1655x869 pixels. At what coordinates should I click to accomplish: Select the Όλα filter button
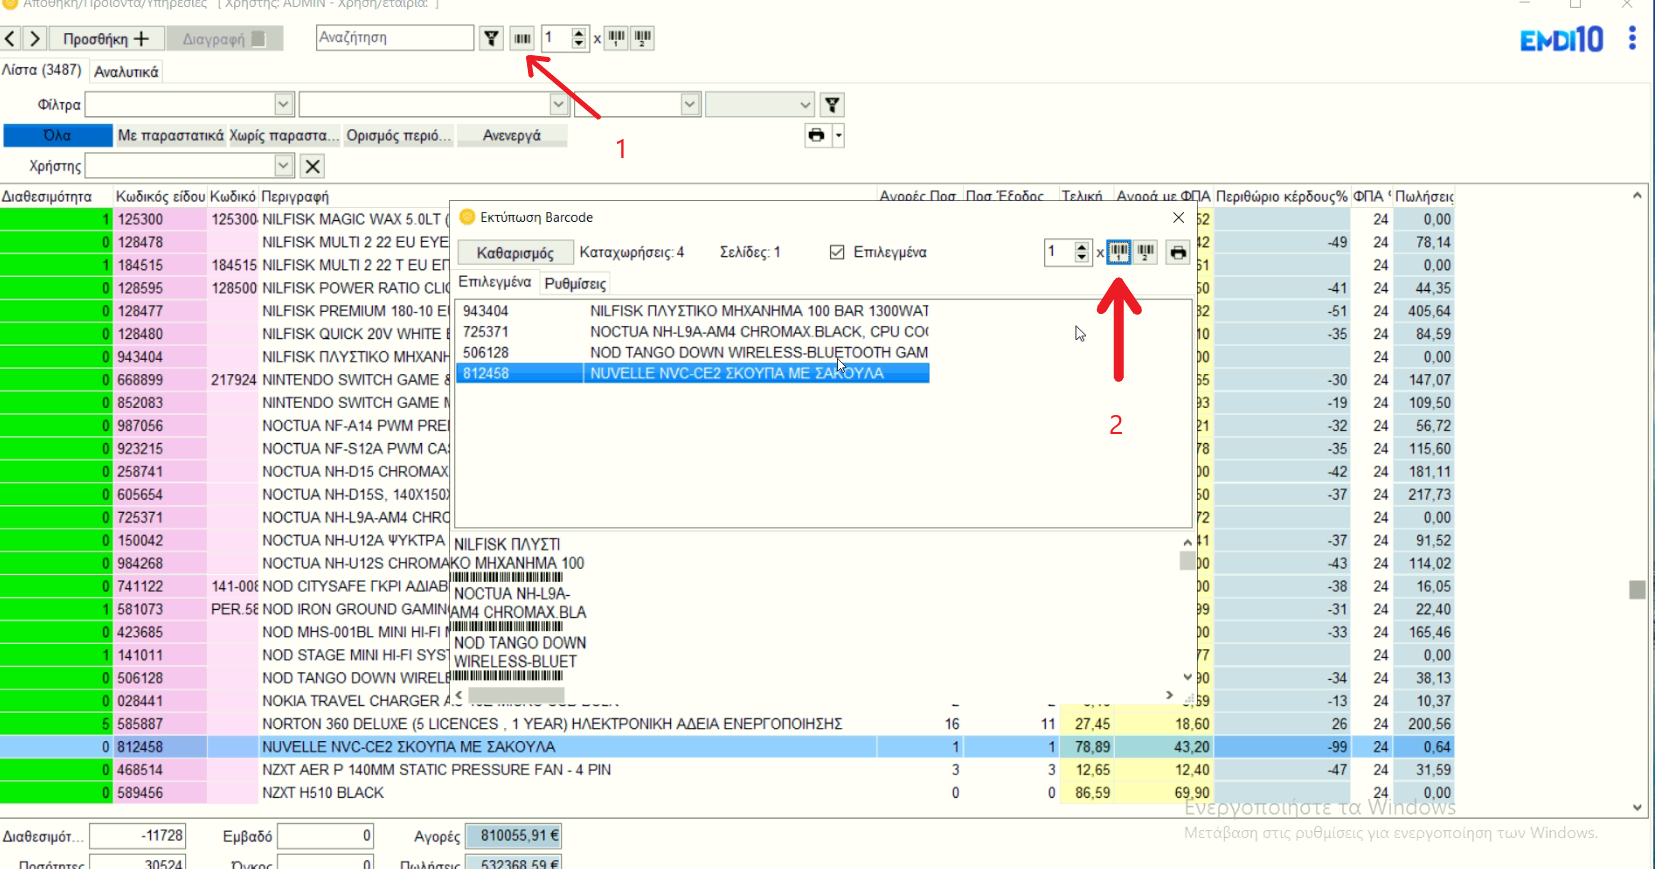point(58,135)
